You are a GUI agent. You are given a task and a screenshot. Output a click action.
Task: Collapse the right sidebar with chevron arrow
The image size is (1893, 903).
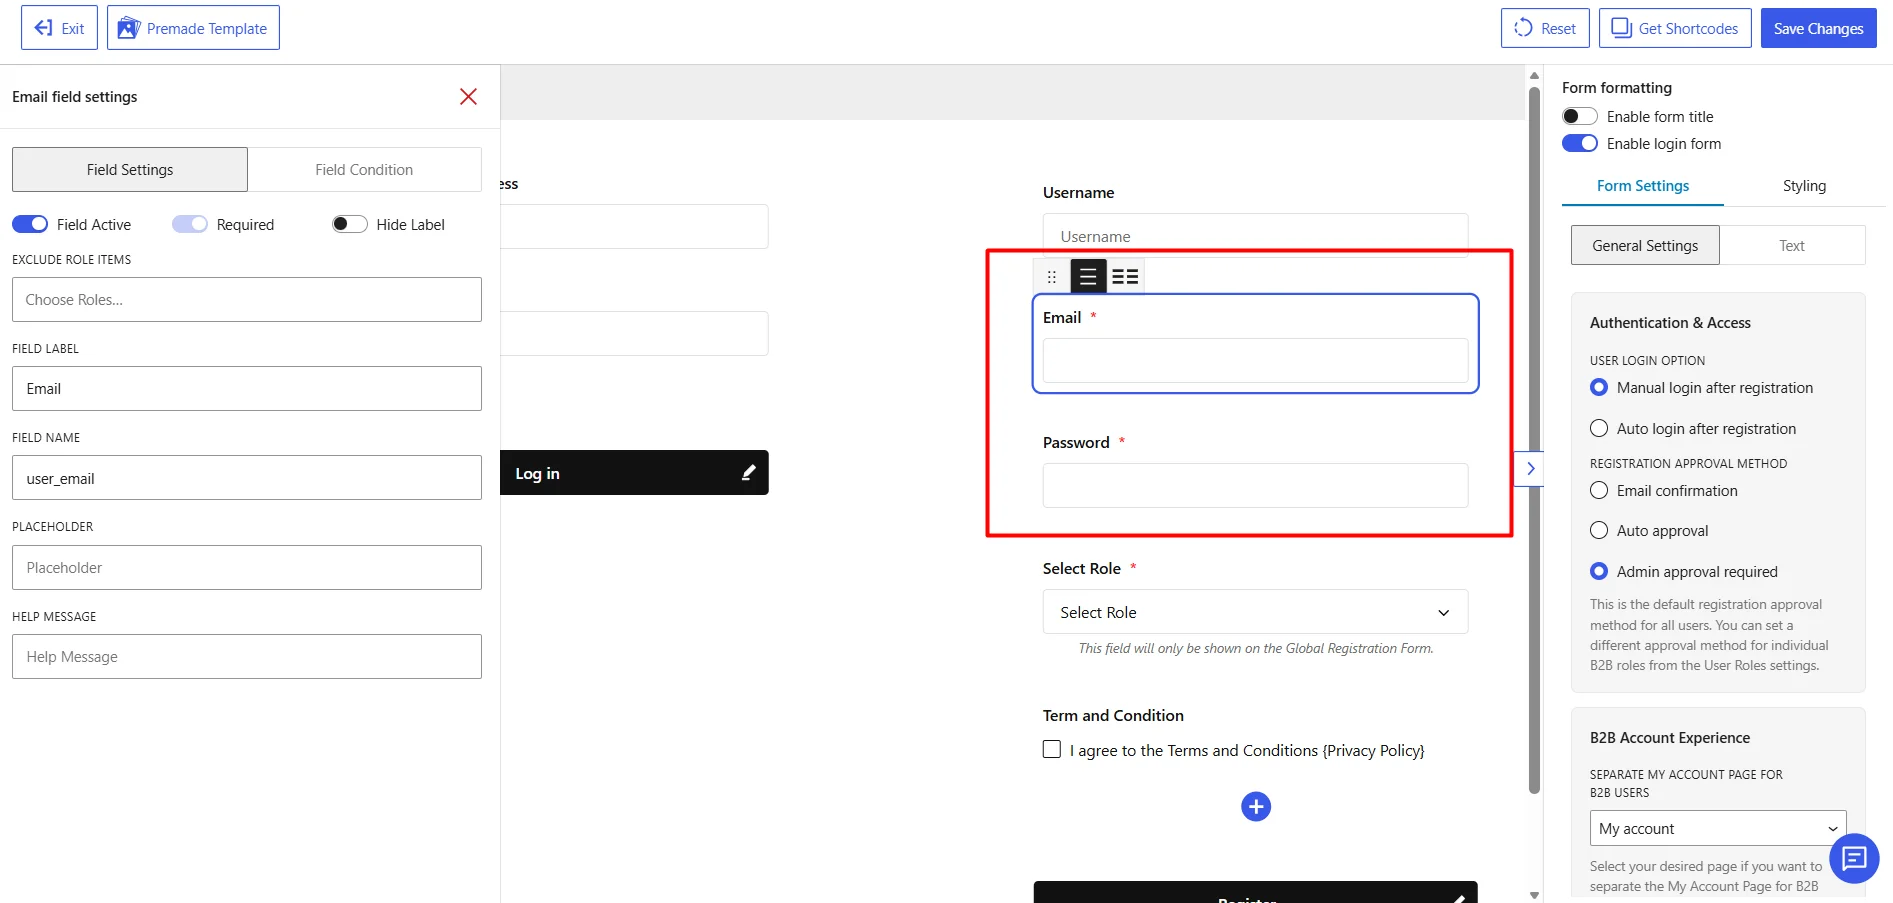pyautogui.click(x=1530, y=468)
